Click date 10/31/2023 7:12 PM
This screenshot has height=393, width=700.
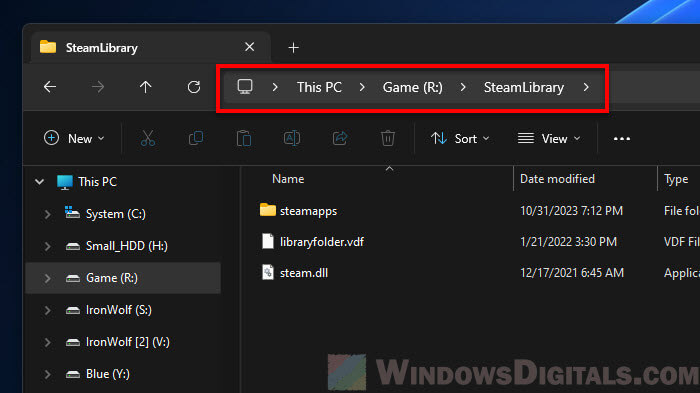571,211
